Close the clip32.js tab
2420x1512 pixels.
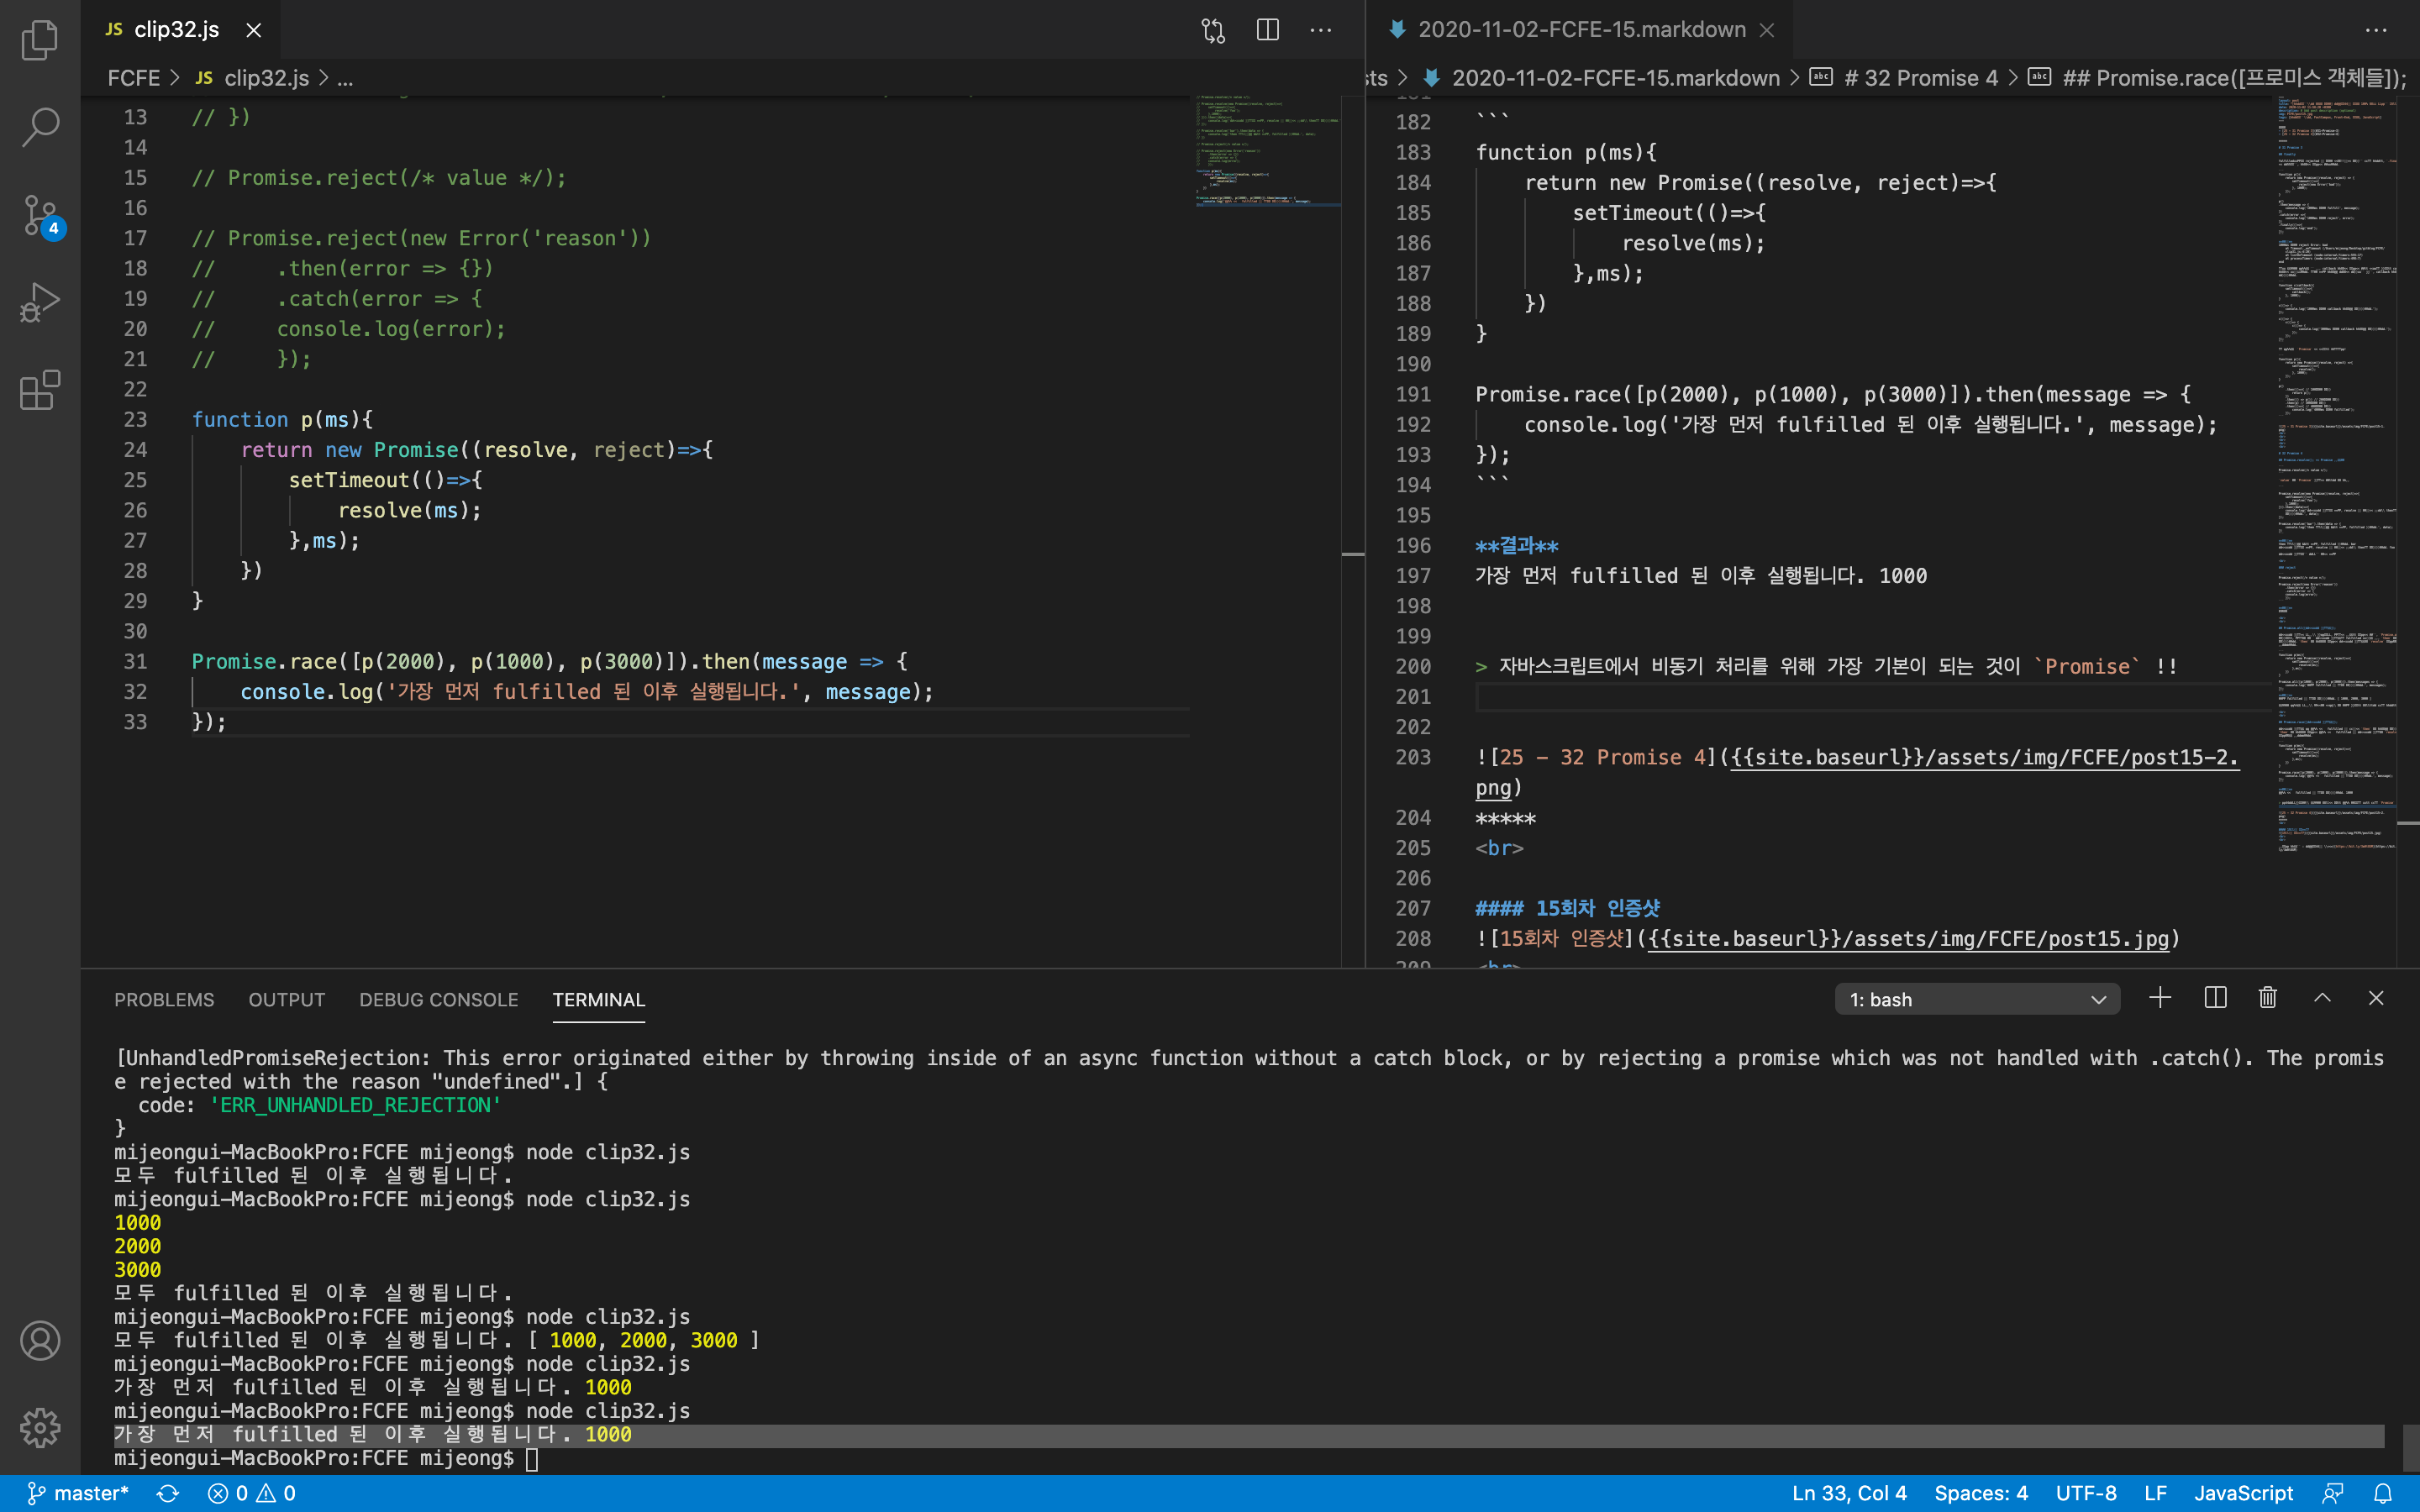(x=254, y=30)
